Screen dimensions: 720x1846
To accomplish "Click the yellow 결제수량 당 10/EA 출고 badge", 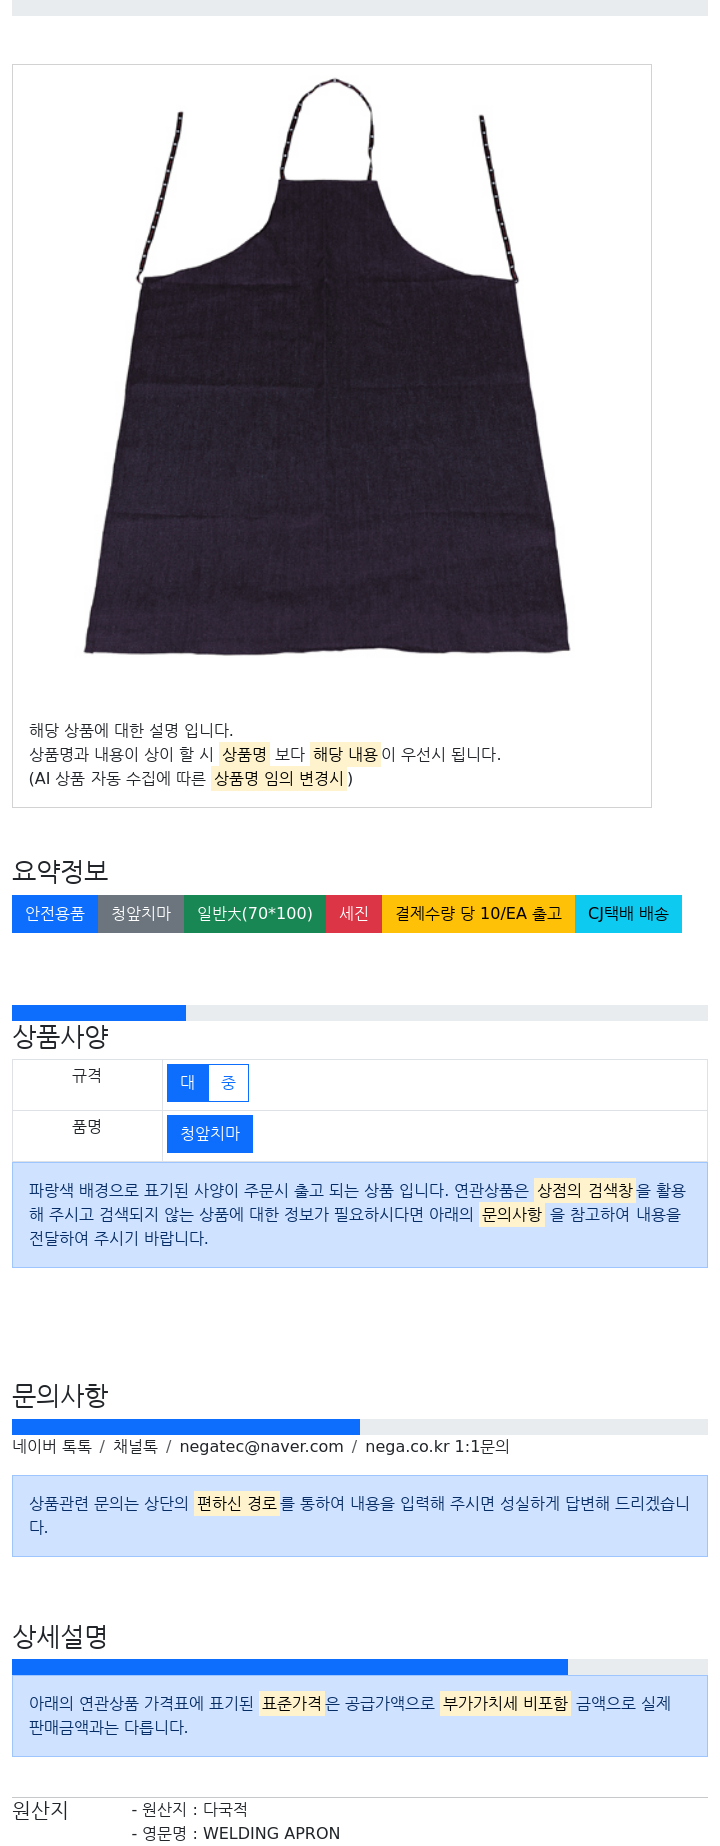I will (x=478, y=914).
